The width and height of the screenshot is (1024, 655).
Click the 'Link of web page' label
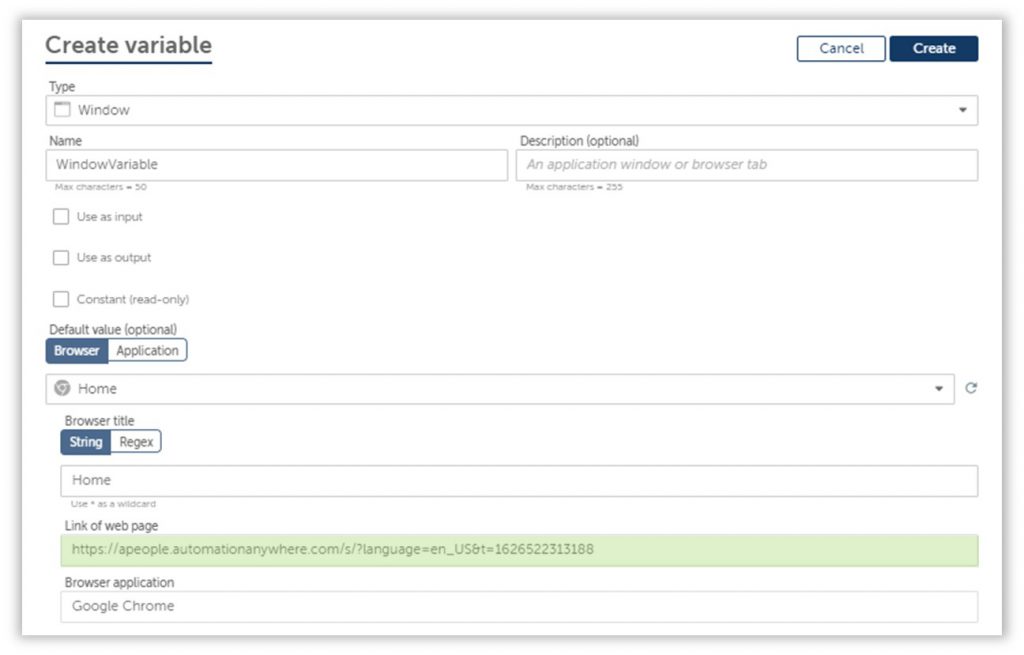click(x=111, y=526)
